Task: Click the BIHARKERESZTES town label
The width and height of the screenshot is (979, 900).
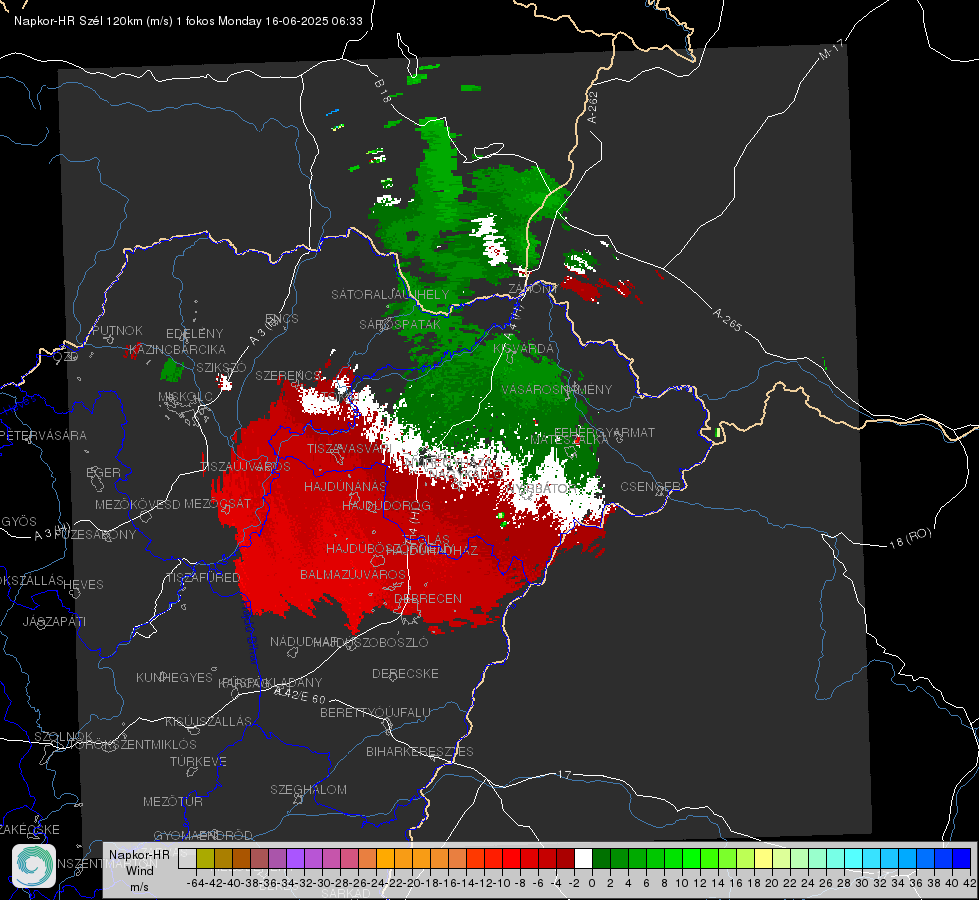Action: [420, 751]
